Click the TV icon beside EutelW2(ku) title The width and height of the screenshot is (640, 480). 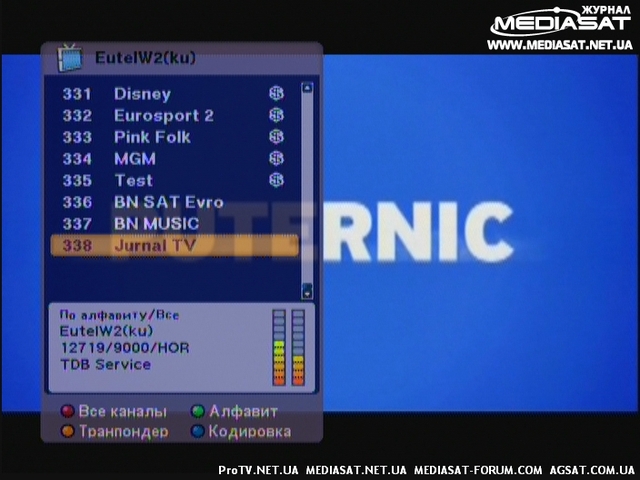point(69,58)
